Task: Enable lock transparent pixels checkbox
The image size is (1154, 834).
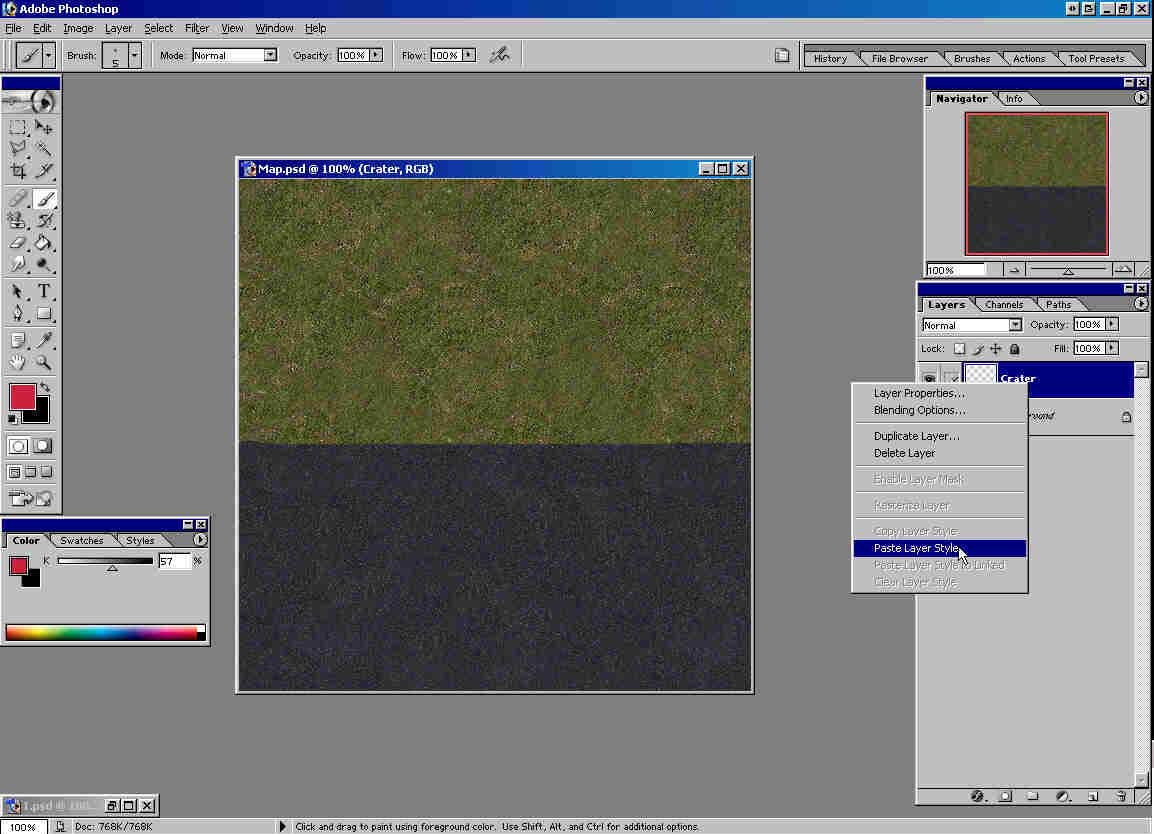Action: (x=959, y=349)
